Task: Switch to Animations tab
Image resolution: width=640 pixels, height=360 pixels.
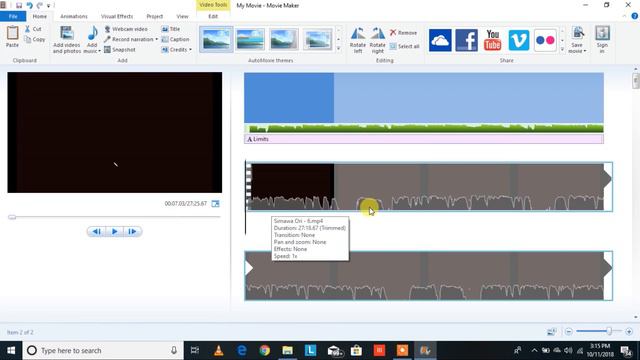Action: pyautogui.click(x=74, y=16)
